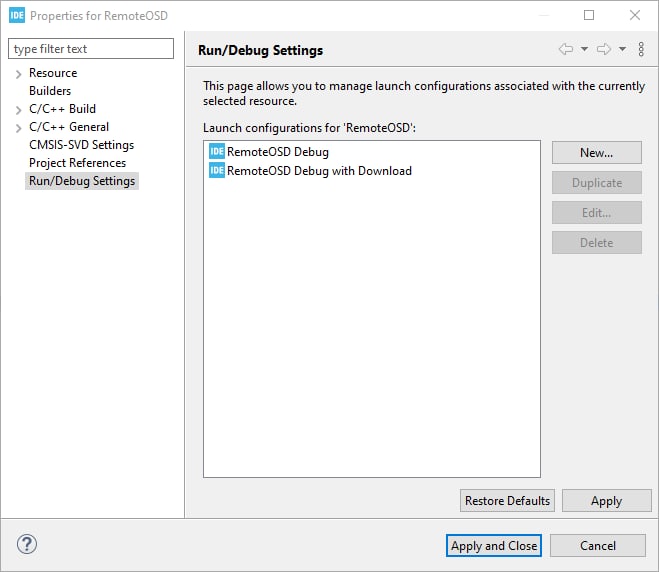This screenshot has height=572, width=659.
Task: Click Restore Defaults
Action: tap(507, 501)
